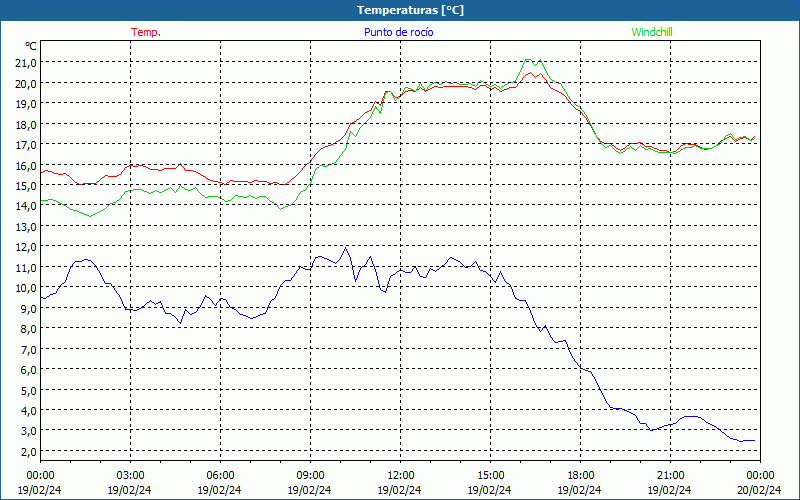Click the '15,0' y-axis value
The width and height of the screenshot is (800, 500).
tap(26, 186)
